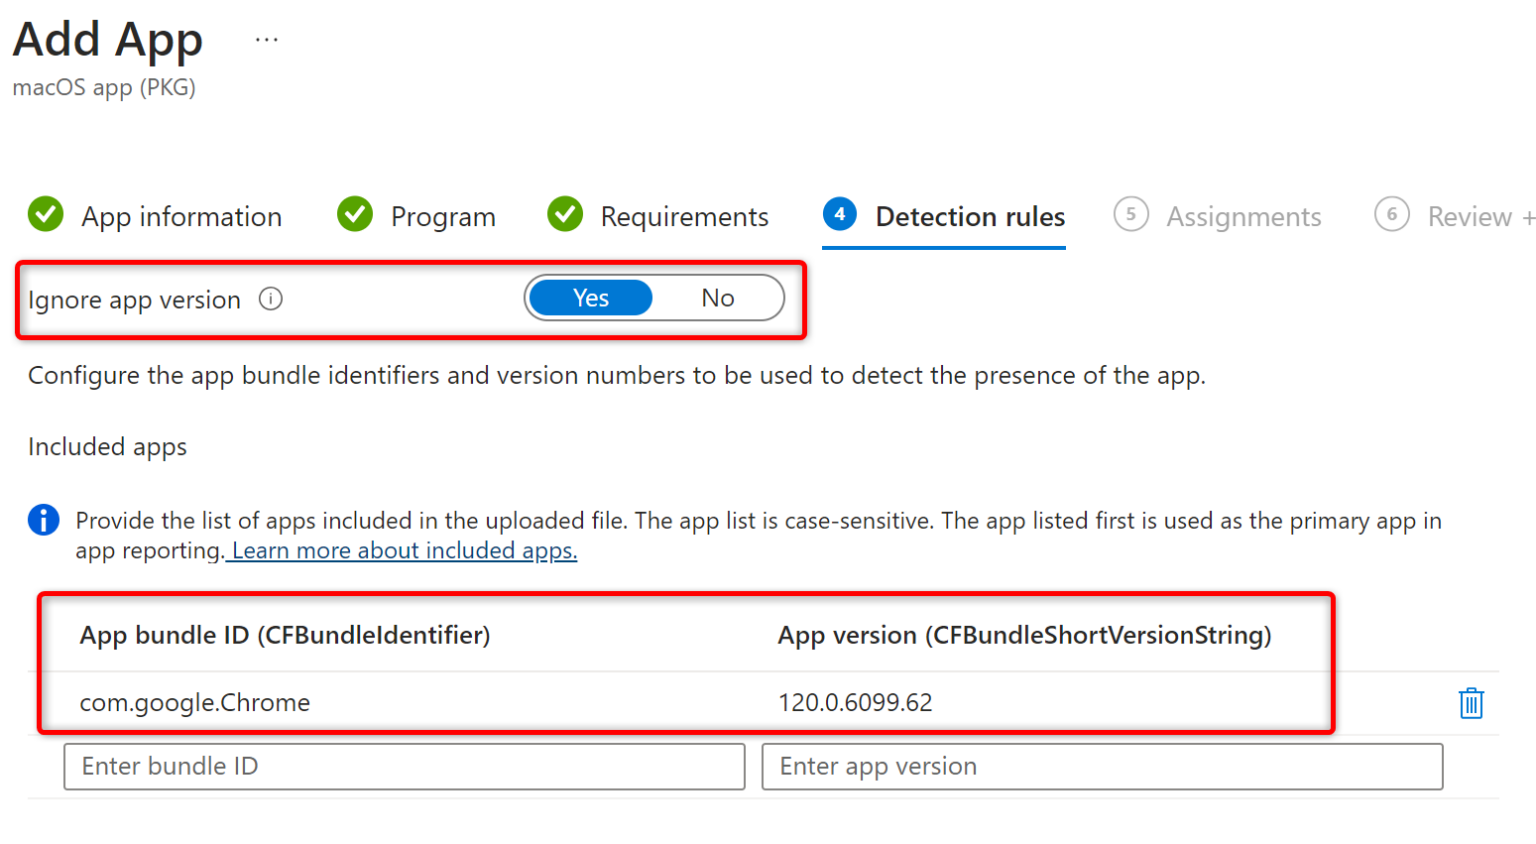Click the info icon beside Ignore app version

(271, 299)
